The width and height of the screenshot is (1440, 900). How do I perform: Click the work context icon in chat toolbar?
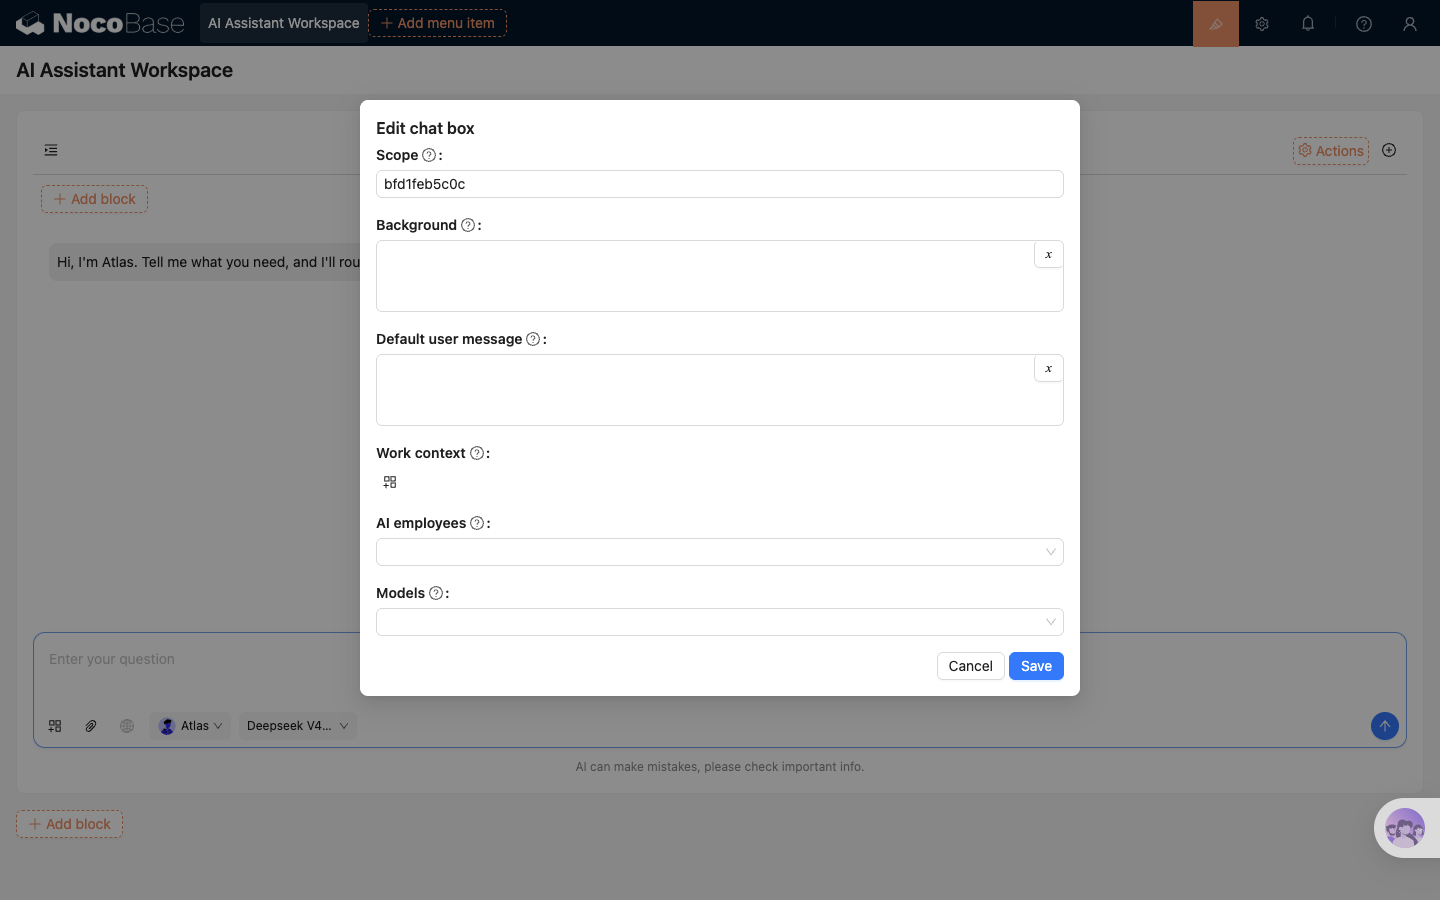[x=55, y=726]
